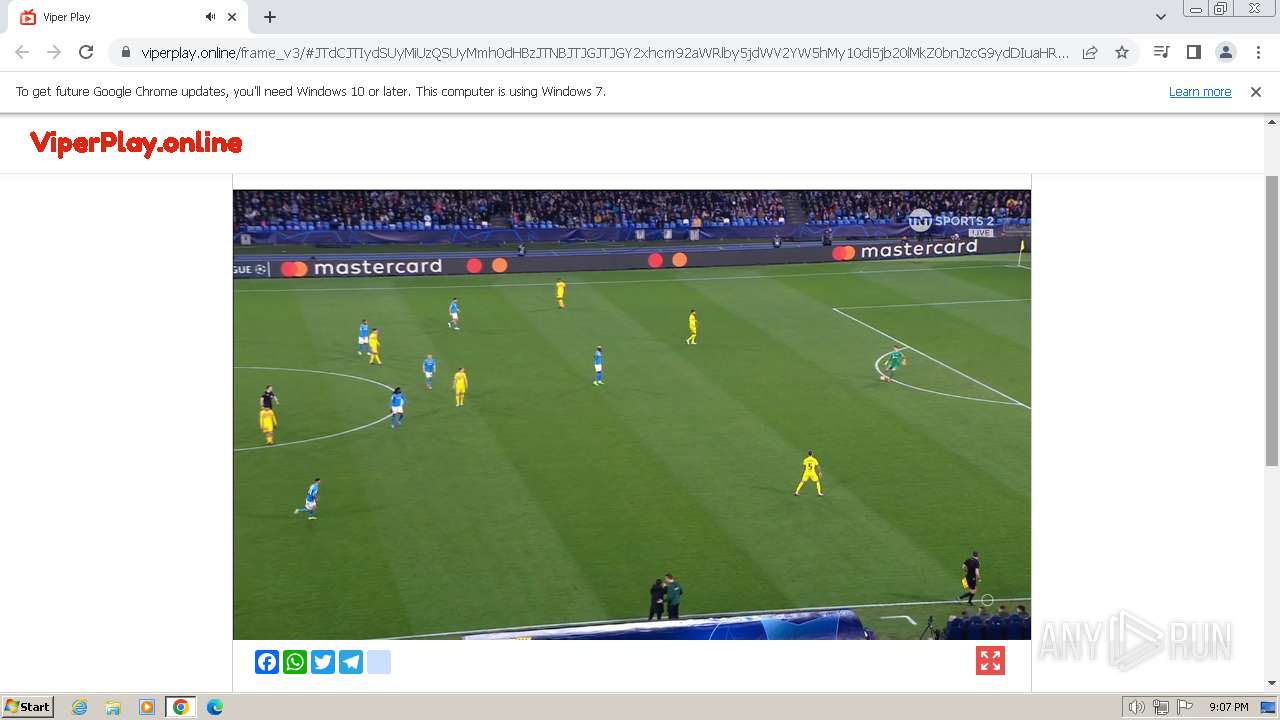Toggle the browser side panel
This screenshot has width=1280, height=720.
[x=1193, y=52]
